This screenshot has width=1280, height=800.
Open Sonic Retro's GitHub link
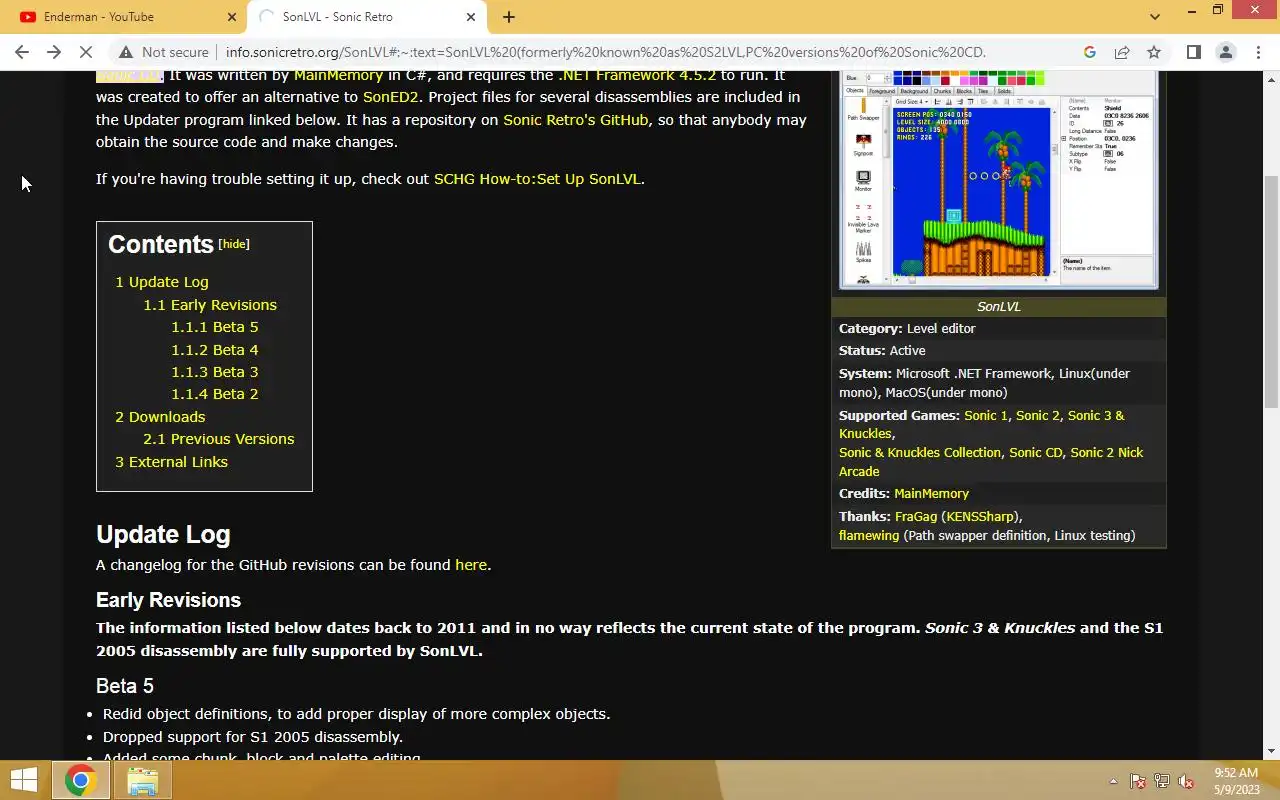coord(576,120)
